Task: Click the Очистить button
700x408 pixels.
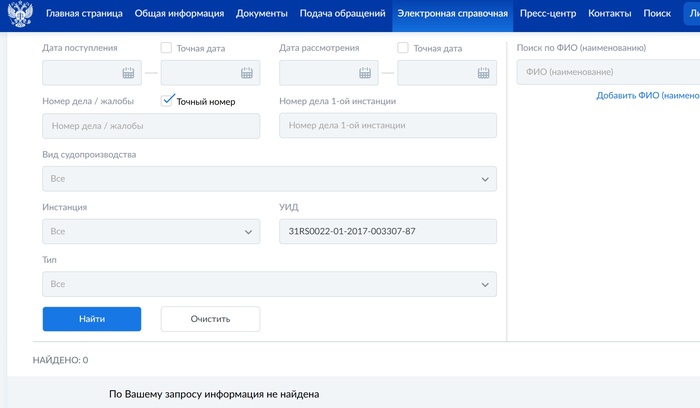Action: click(x=210, y=319)
